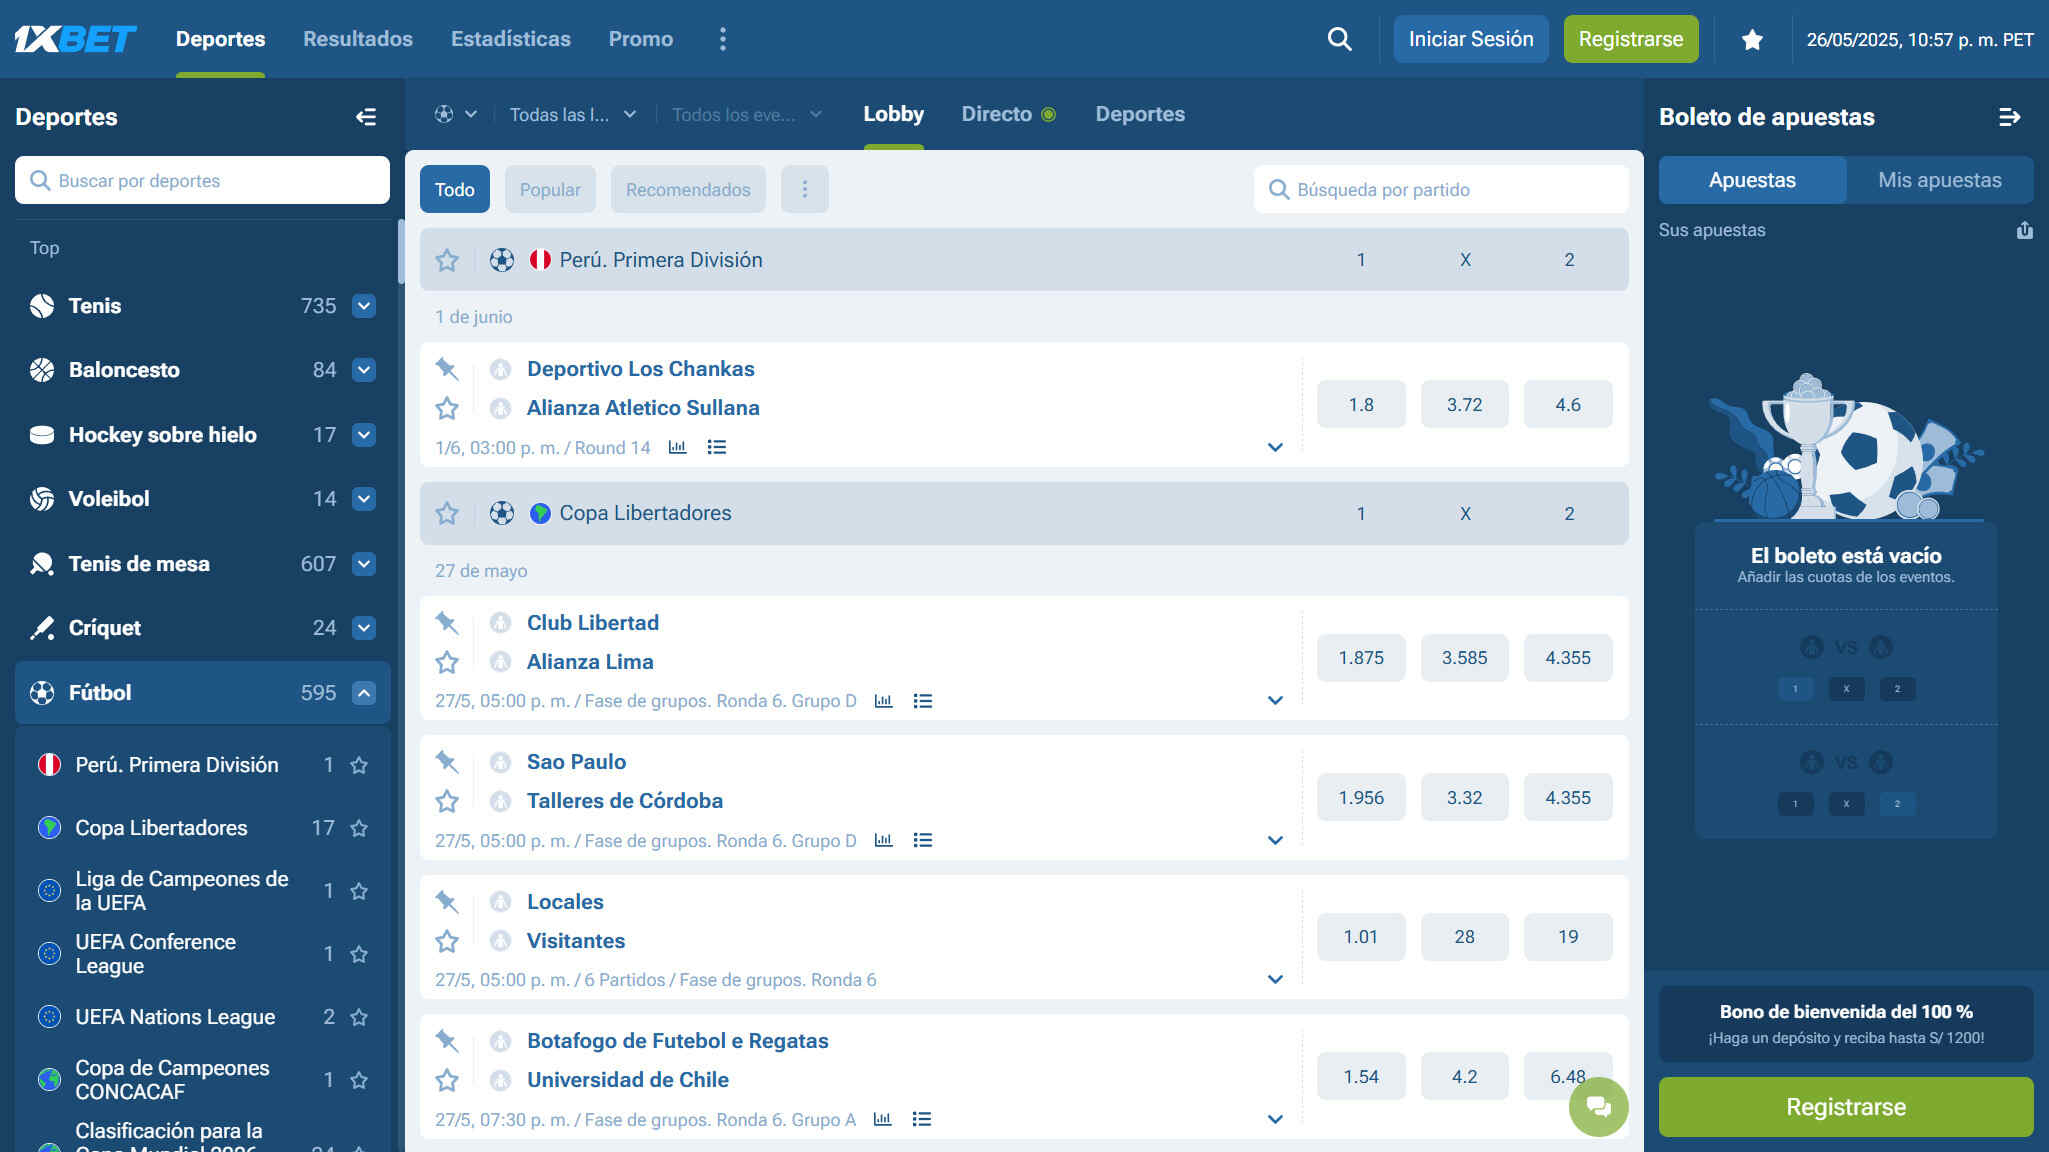Favorite the Visitantes match star
Viewport: 2049px width, 1152px height.
447,941
